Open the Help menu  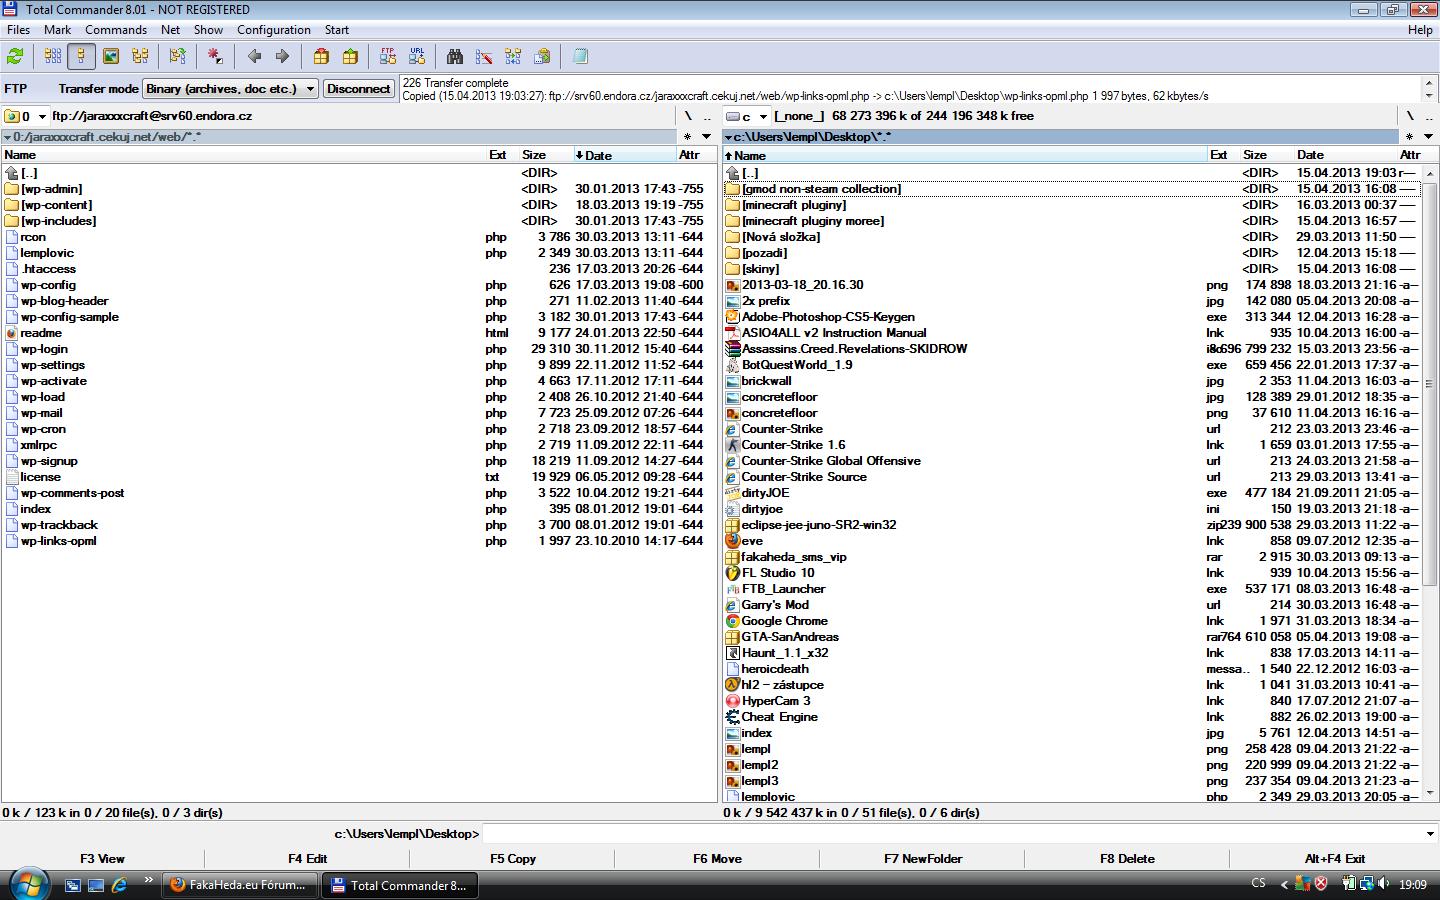point(1420,30)
